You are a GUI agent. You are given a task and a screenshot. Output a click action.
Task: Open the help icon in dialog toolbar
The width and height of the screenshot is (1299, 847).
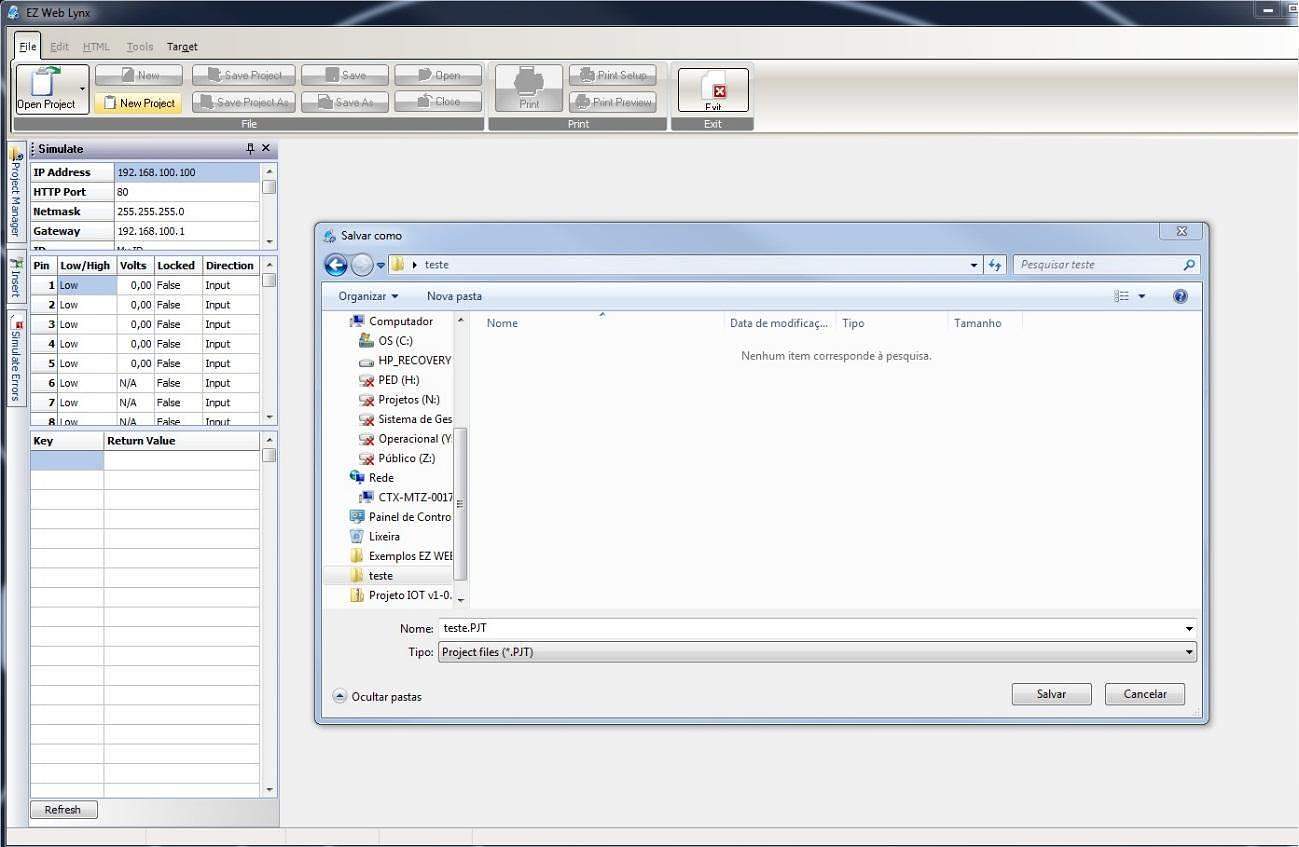(1180, 296)
